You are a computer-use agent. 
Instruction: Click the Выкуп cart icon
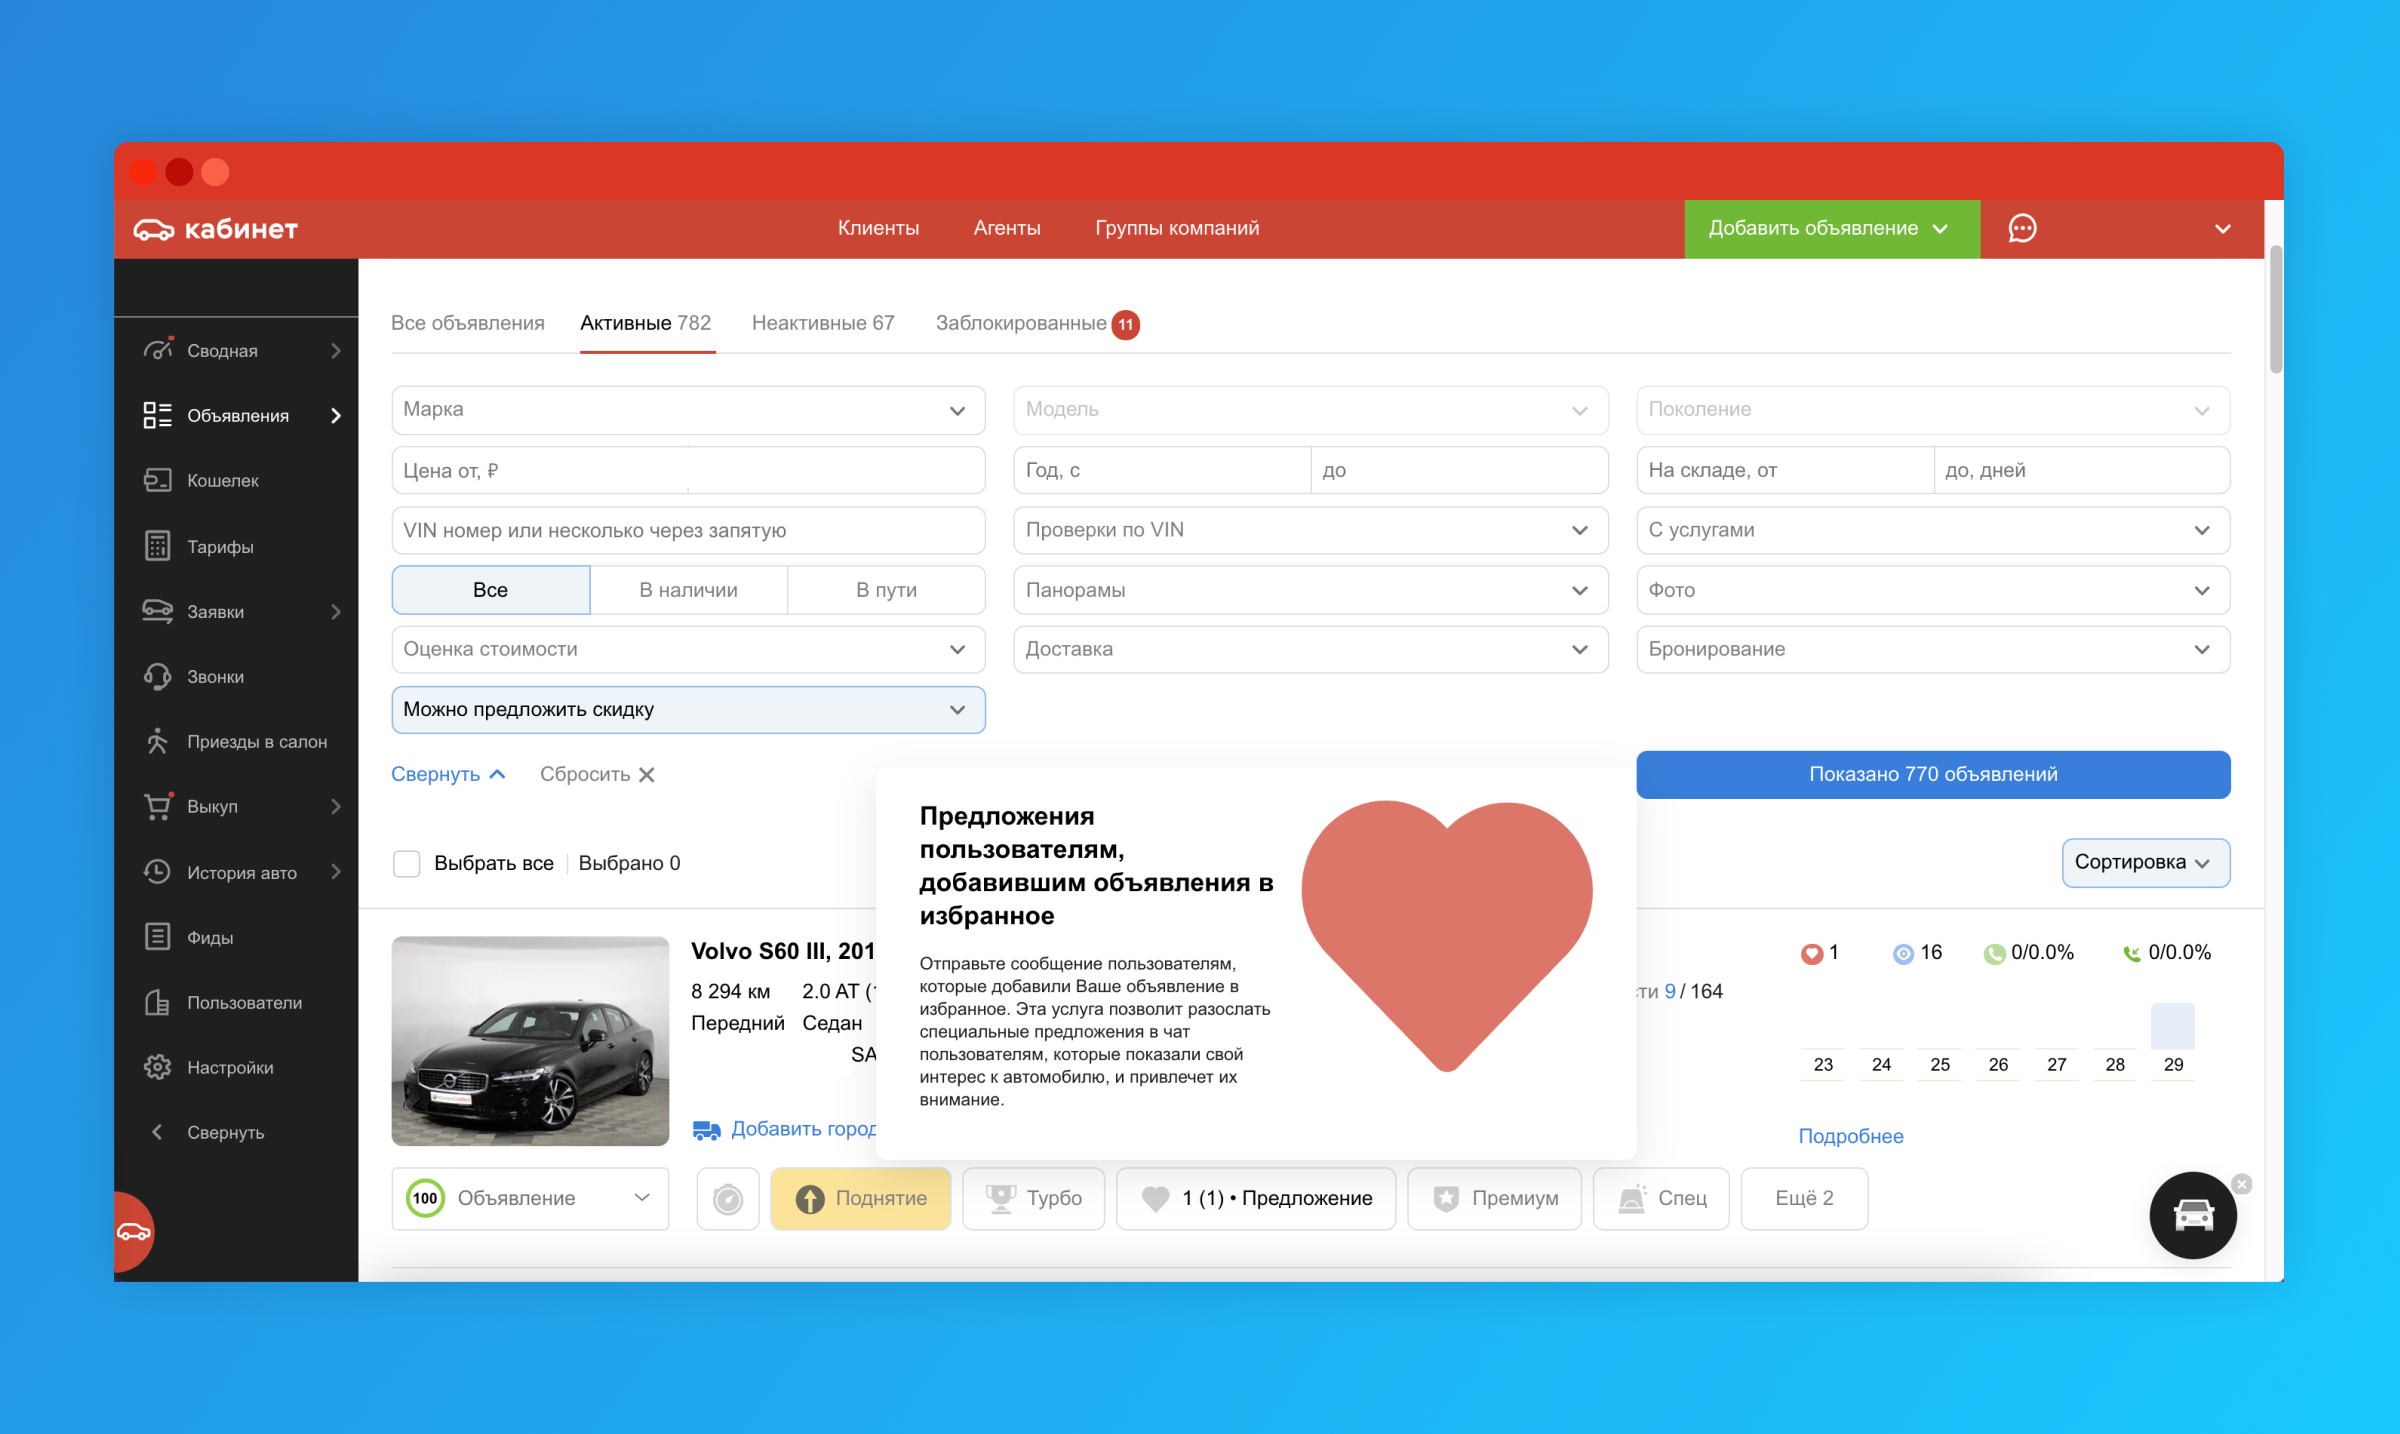(157, 806)
